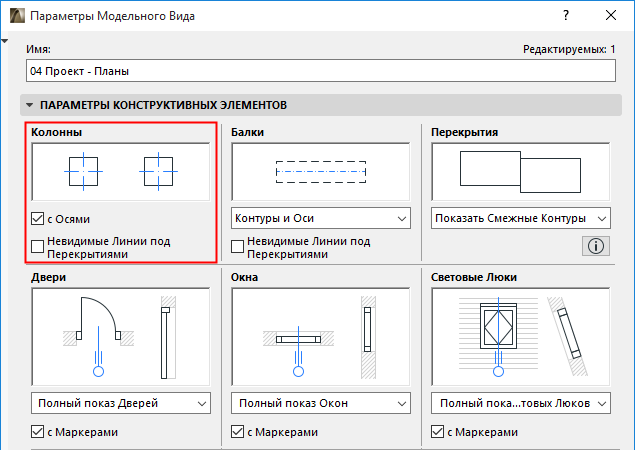This screenshot has height=450, width=635.
Task: Click the Двери preview image
Action: click(121, 337)
